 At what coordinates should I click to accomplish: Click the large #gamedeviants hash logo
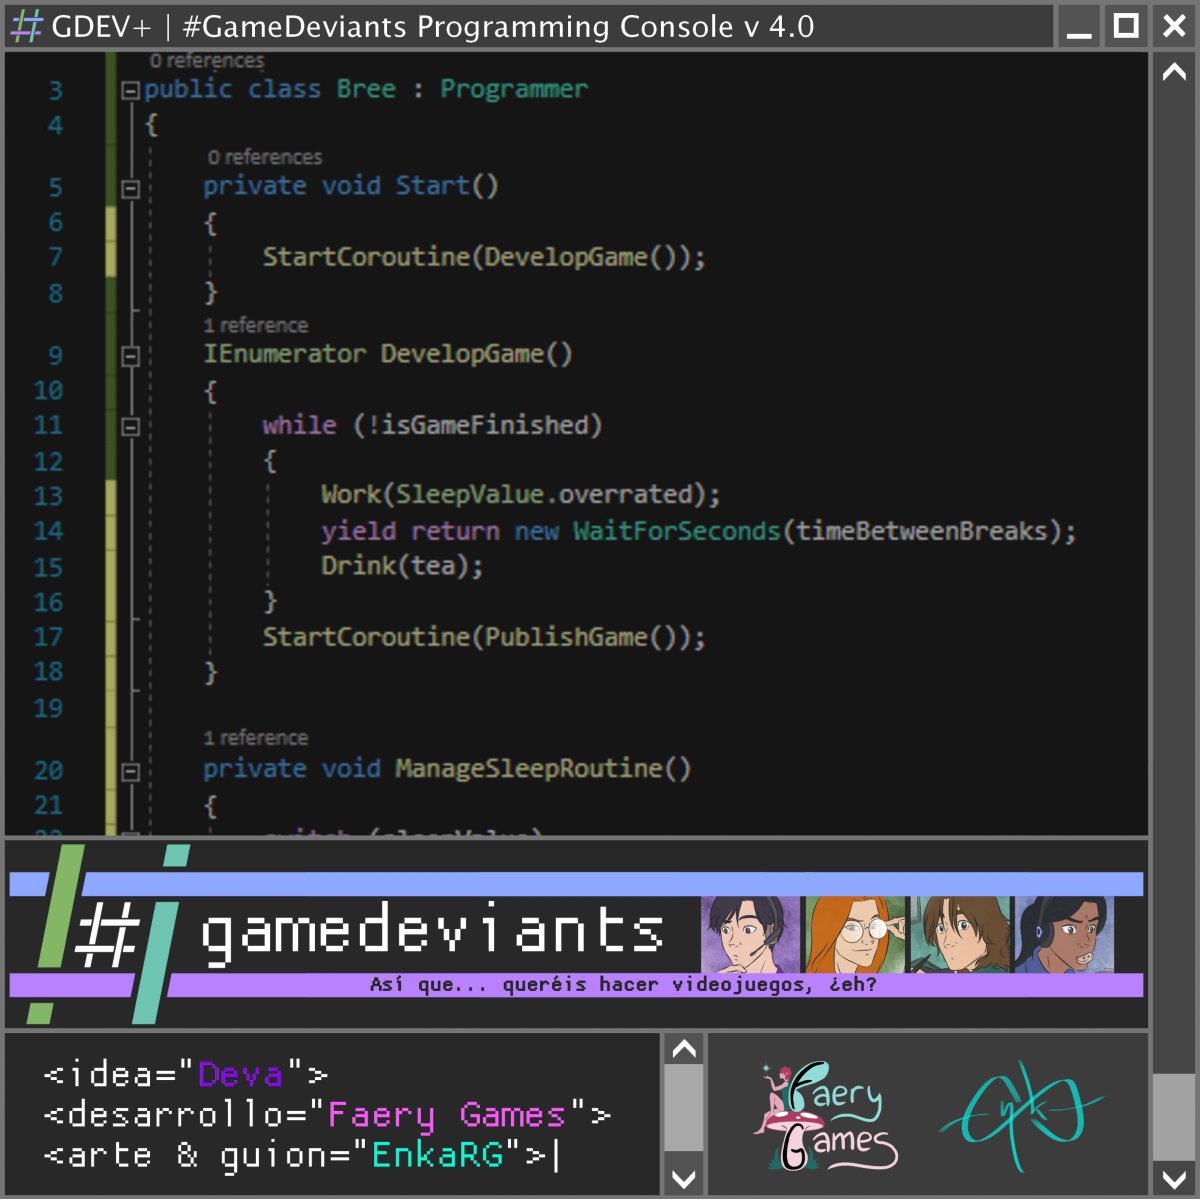click(x=108, y=935)
